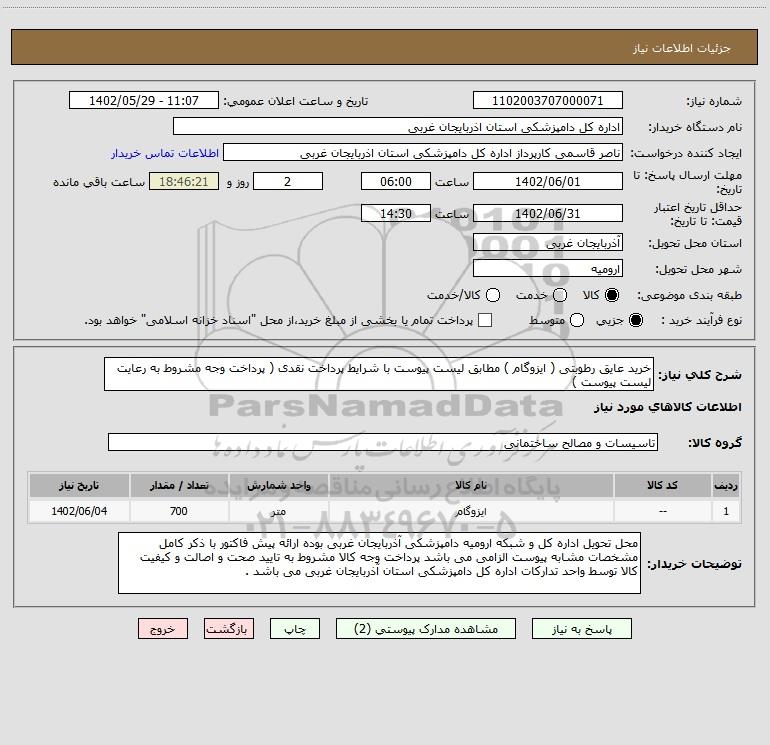Click the پاسخ به نیاز button

tap(582, 629)
